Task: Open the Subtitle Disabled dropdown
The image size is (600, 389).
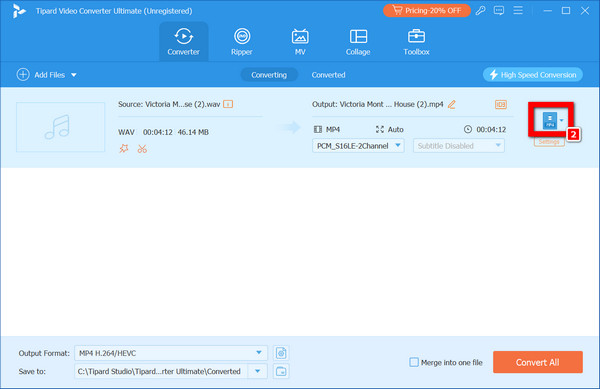Action: click(x=458, y=146)
